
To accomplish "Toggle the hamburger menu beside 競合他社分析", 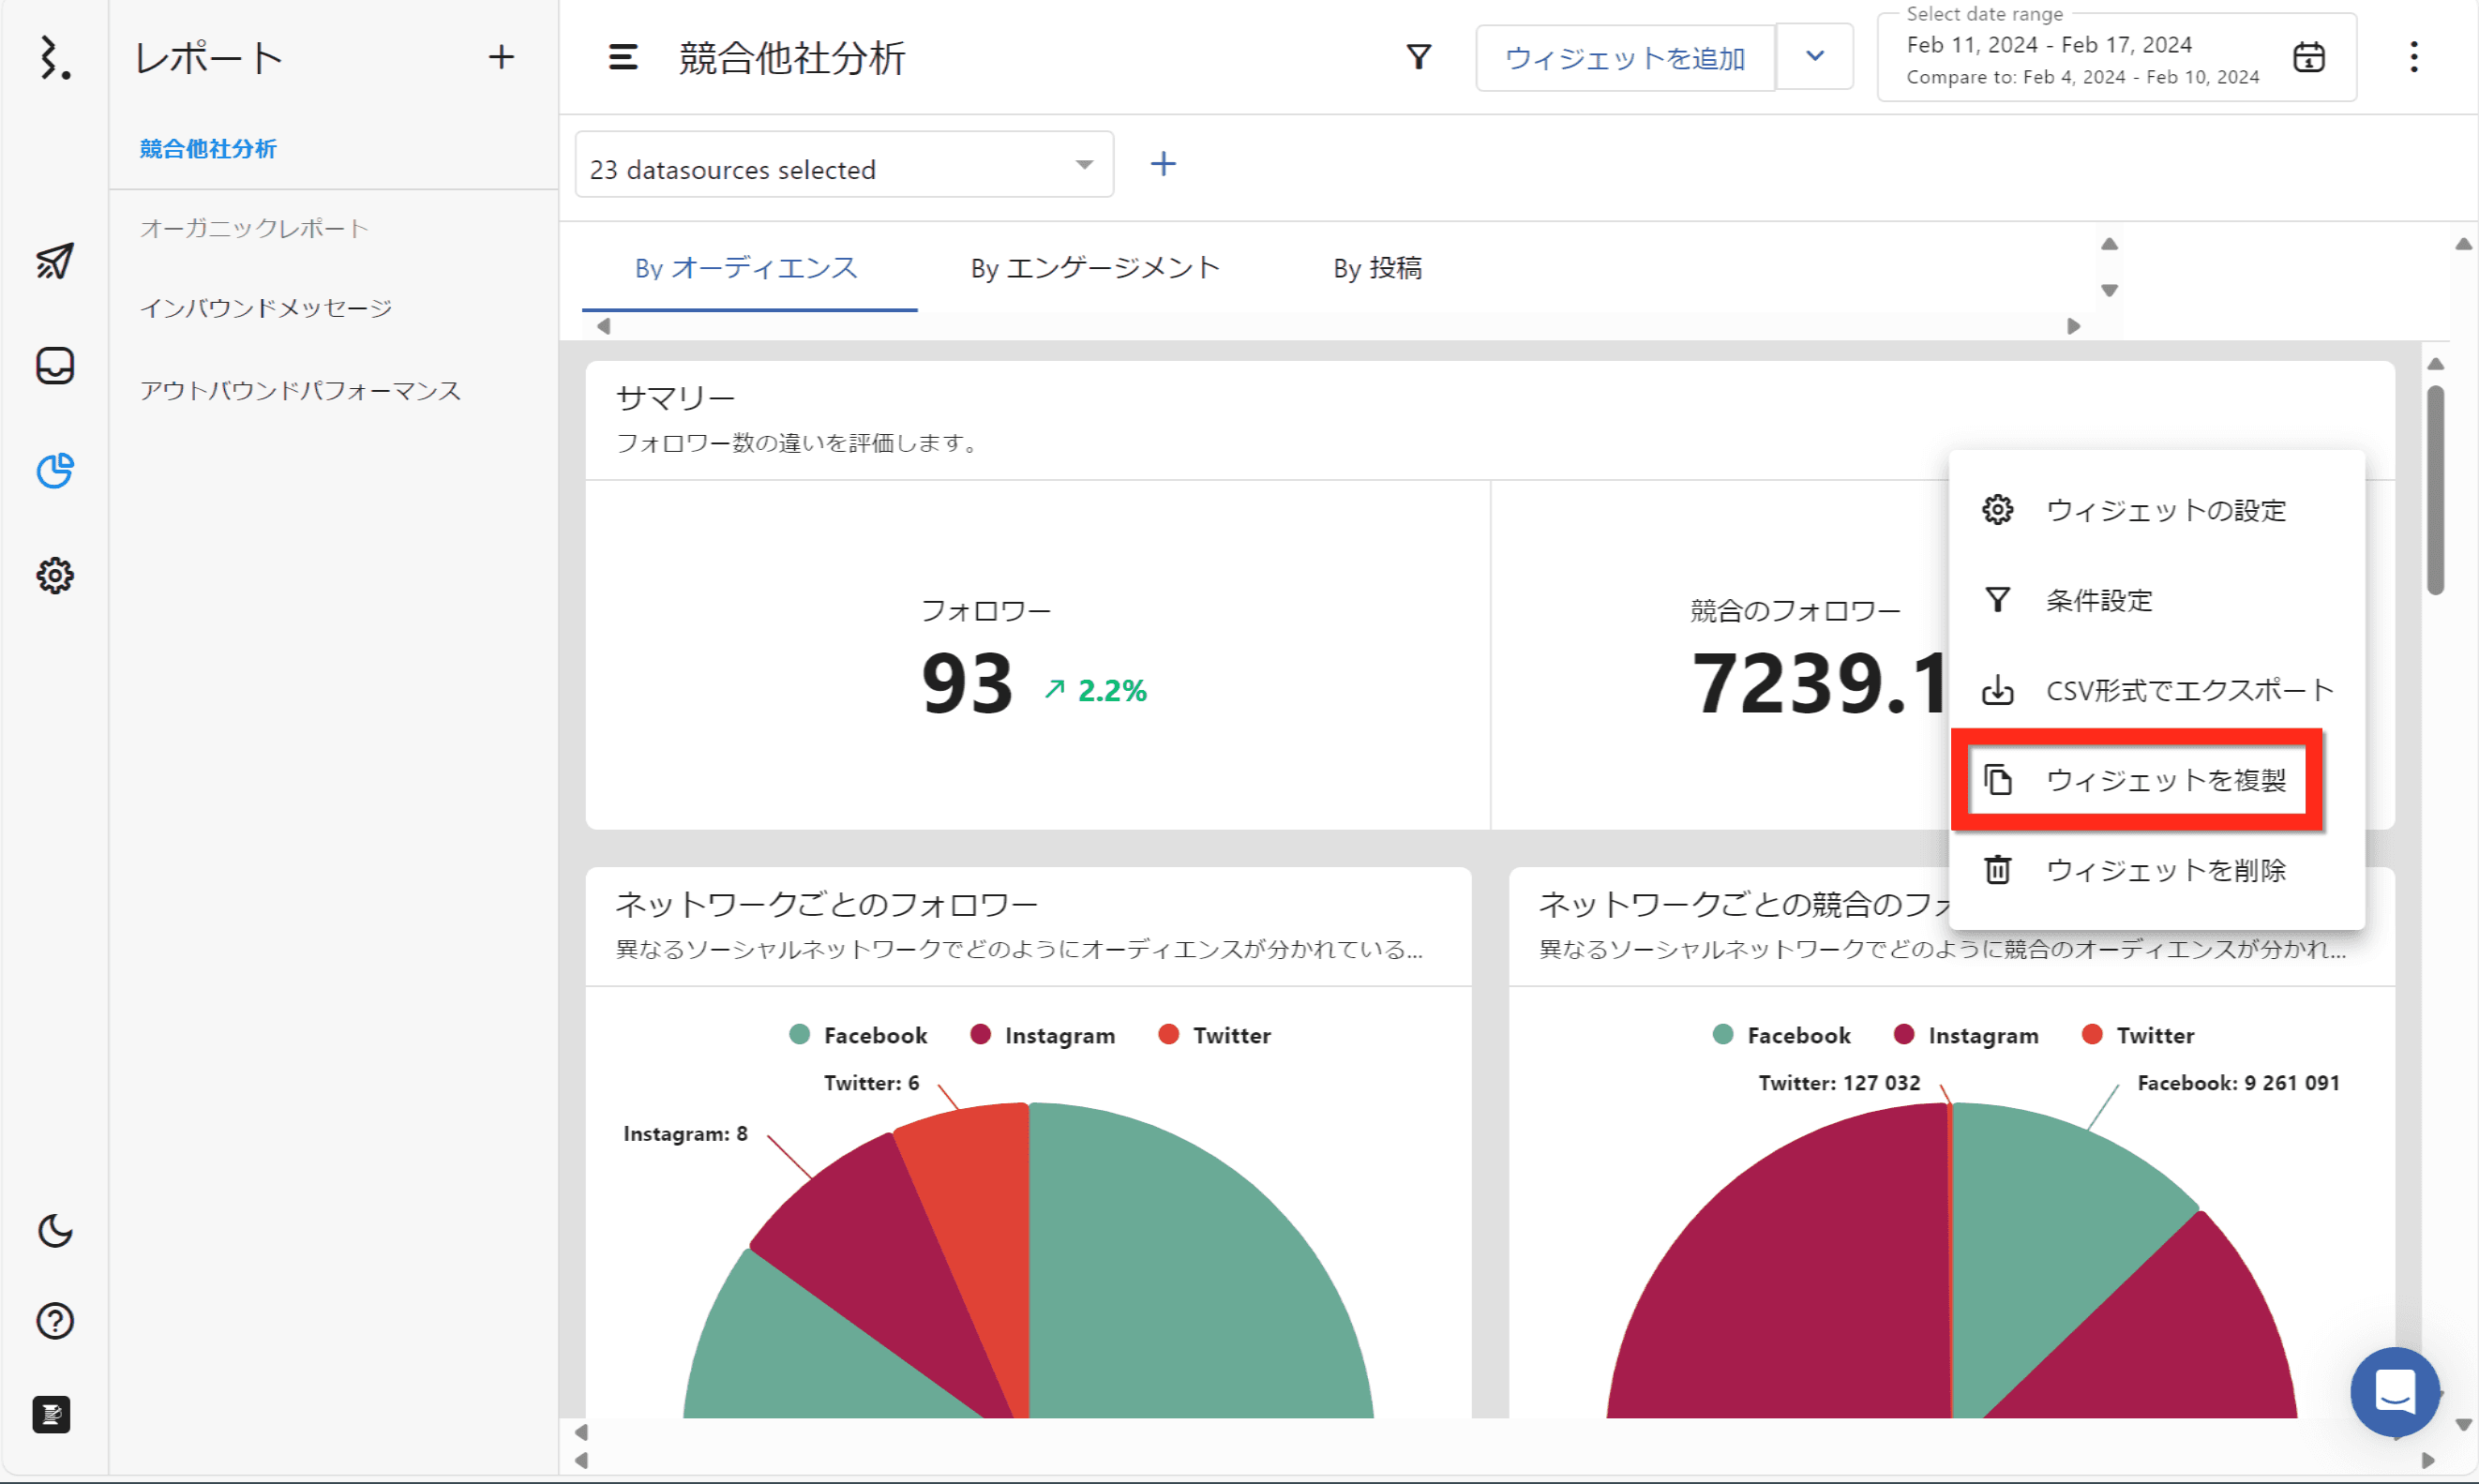I will tap(622, 57).
